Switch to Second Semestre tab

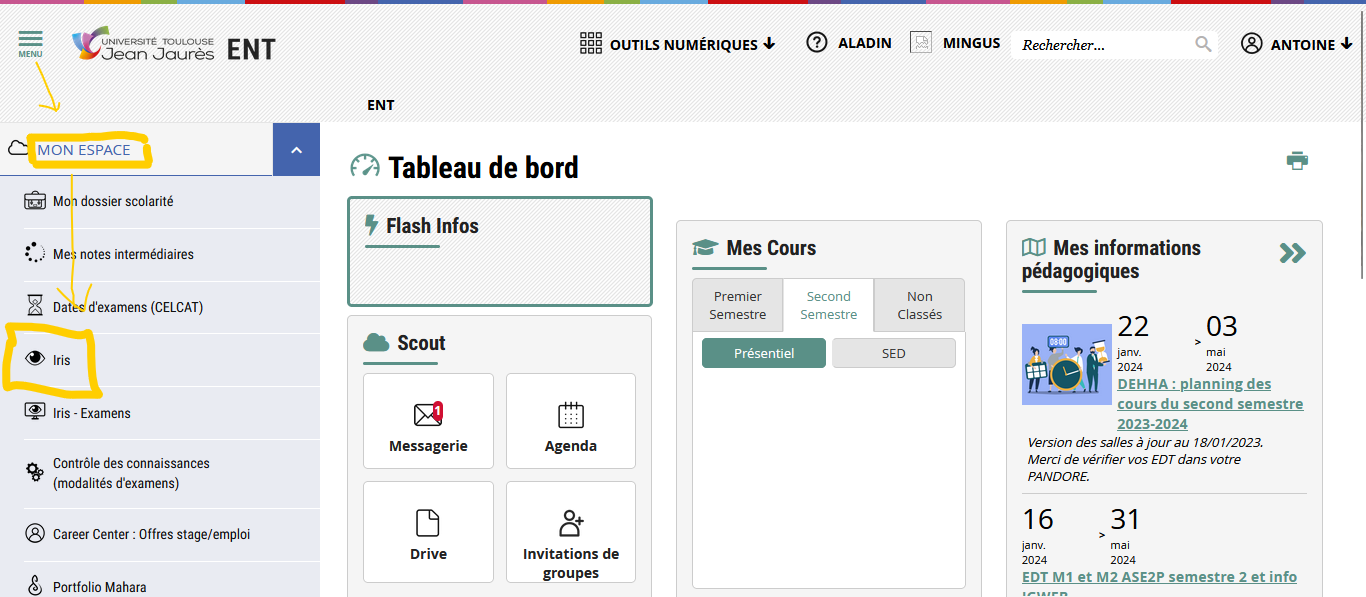(x=829, y=305)
